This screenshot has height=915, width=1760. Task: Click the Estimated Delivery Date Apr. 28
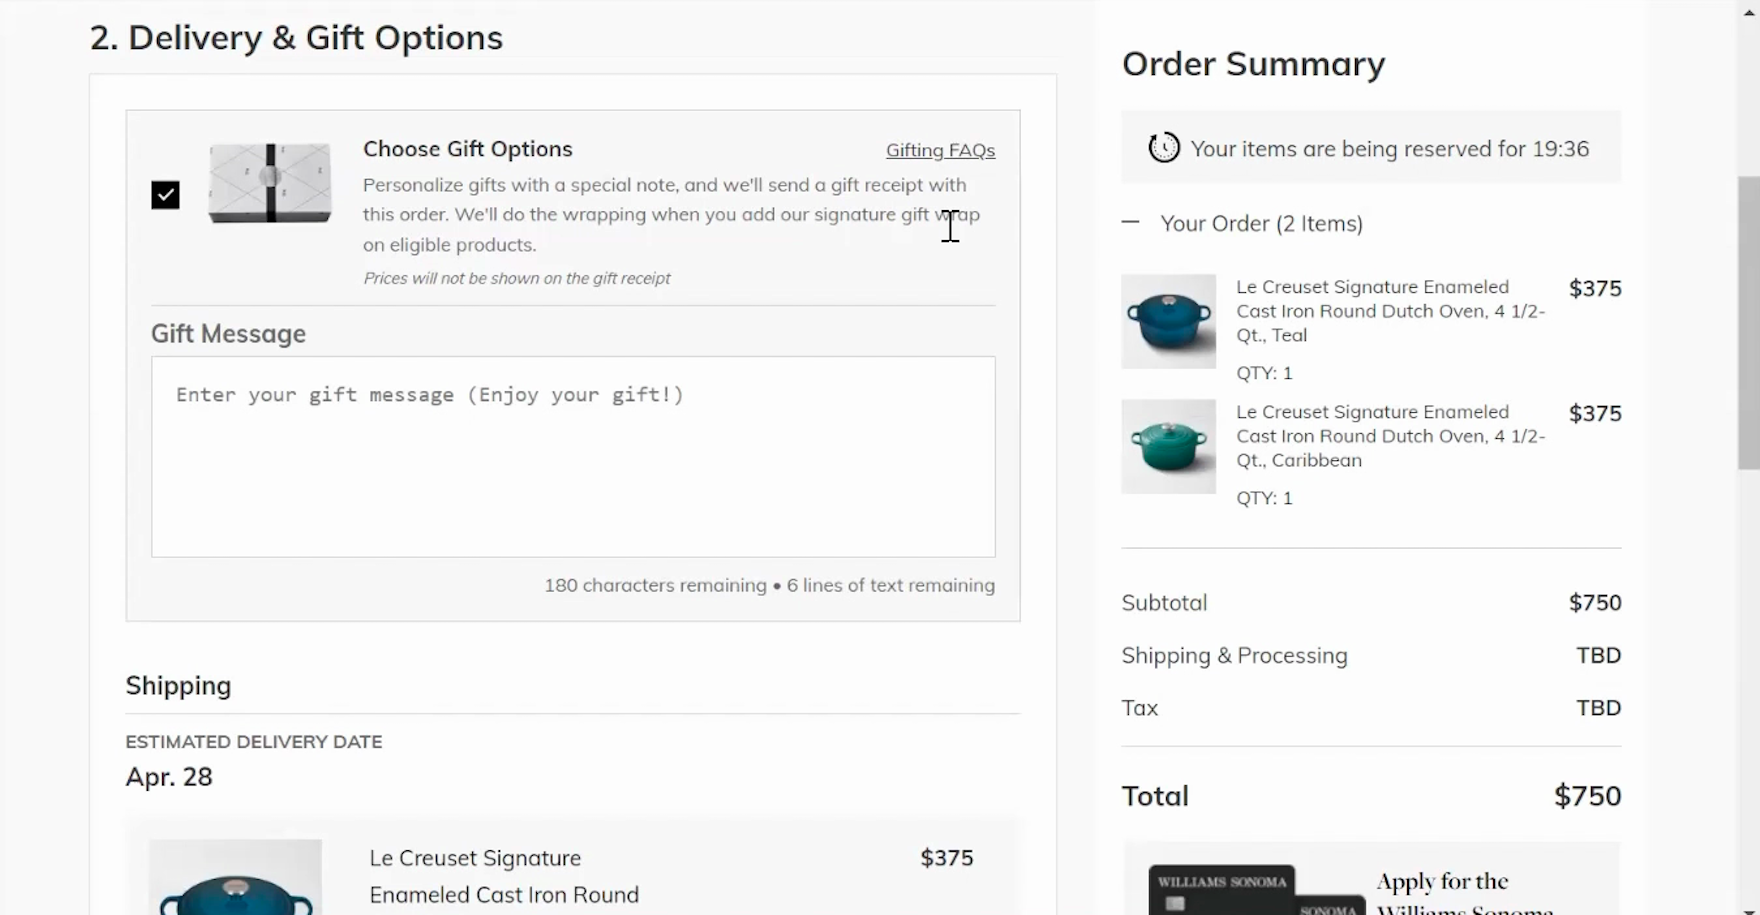coord(169,777)
